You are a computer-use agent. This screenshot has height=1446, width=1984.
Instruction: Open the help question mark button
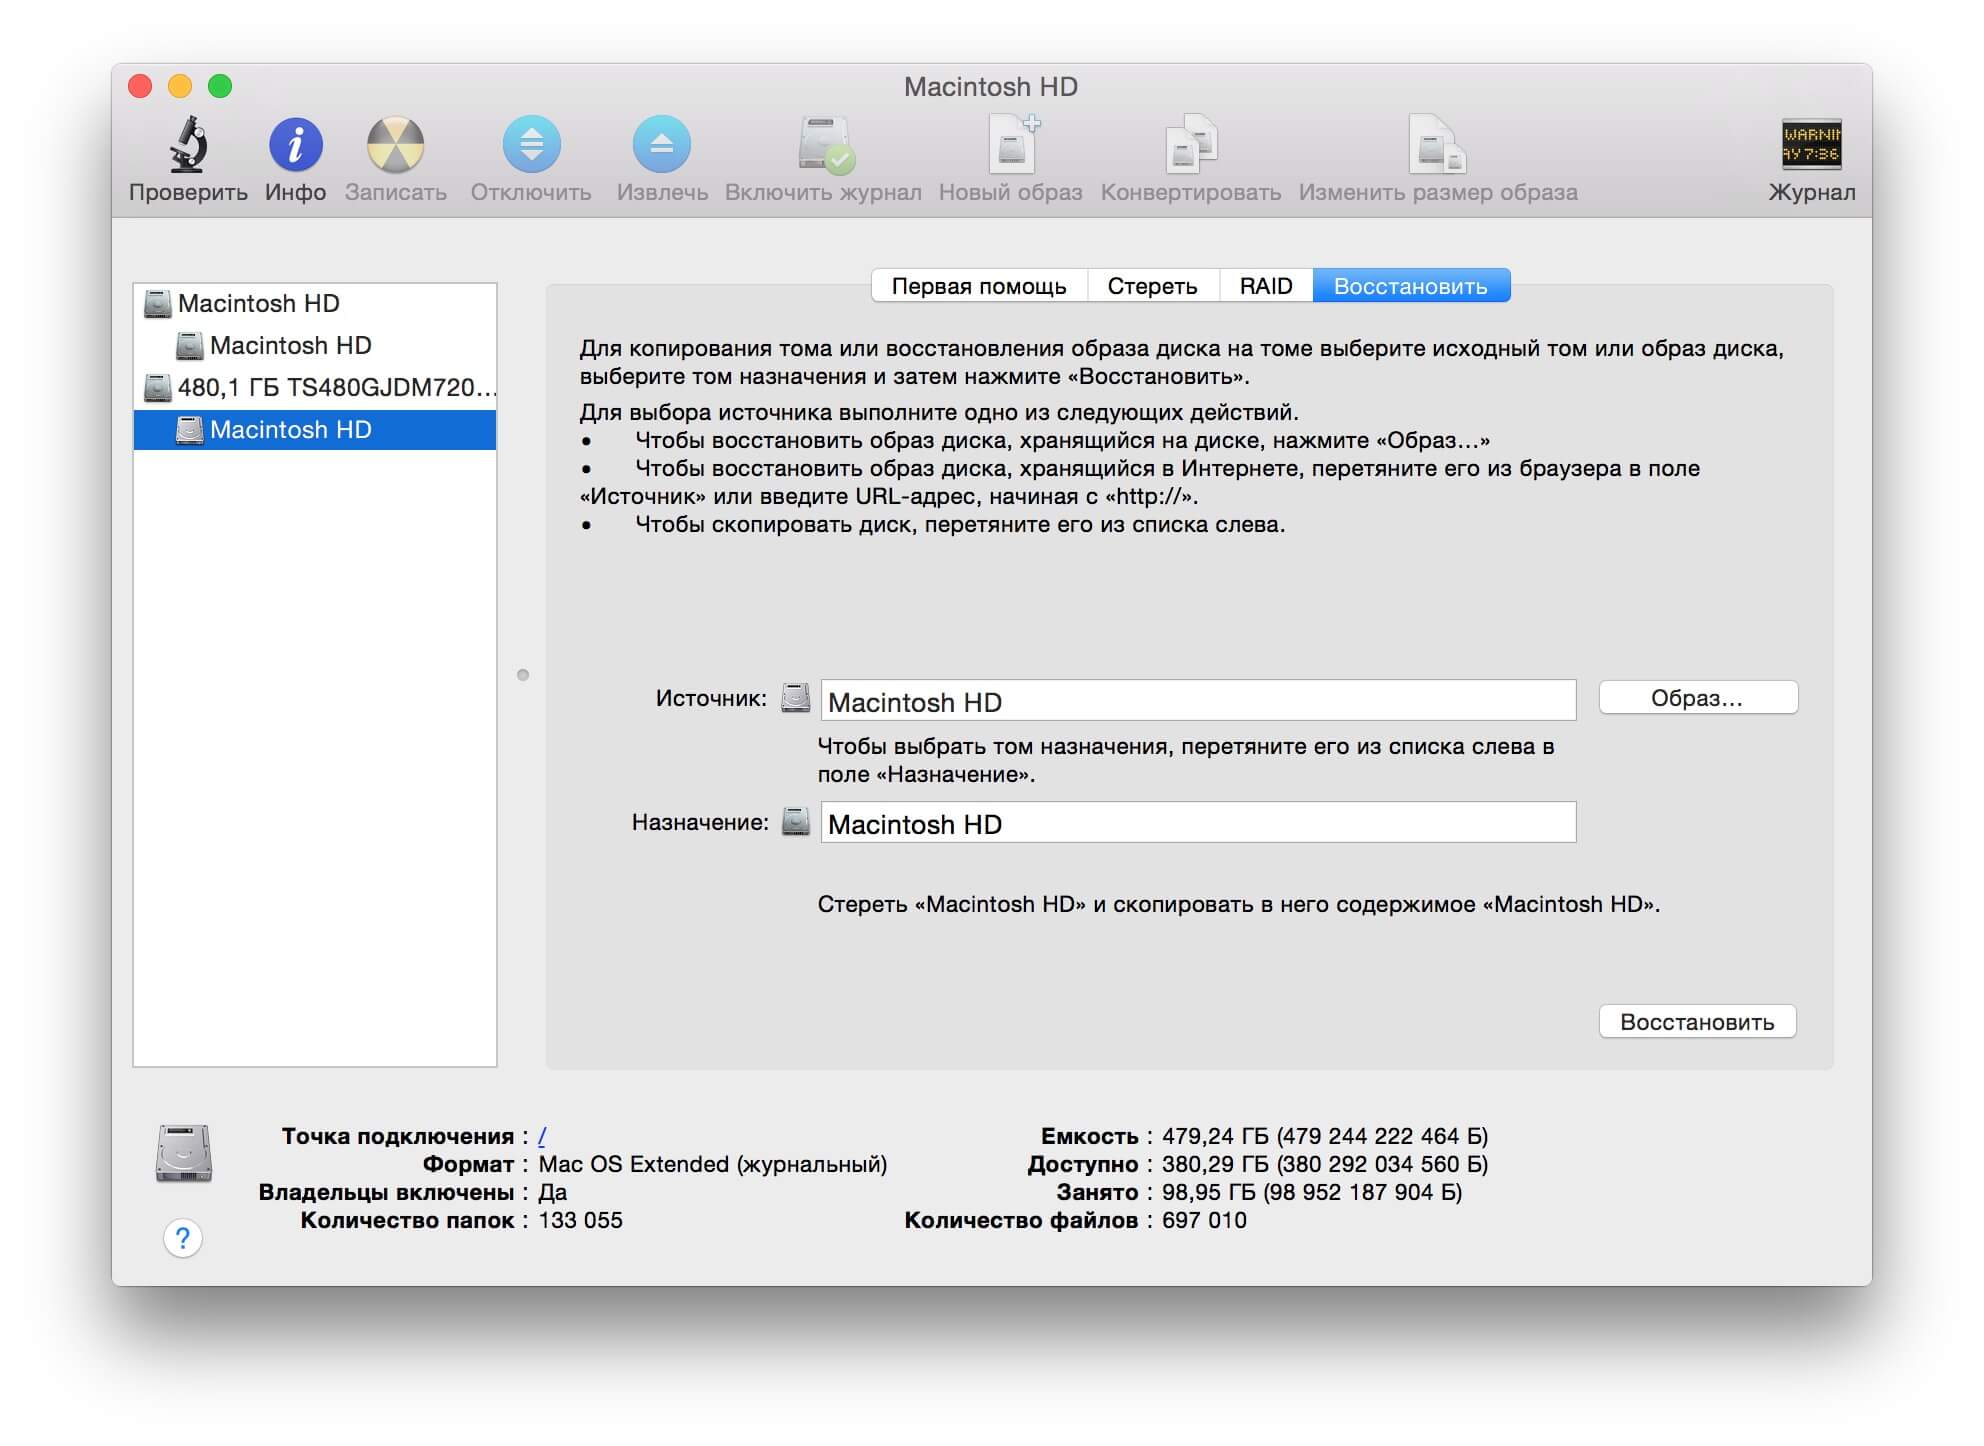pos(182,1238)
